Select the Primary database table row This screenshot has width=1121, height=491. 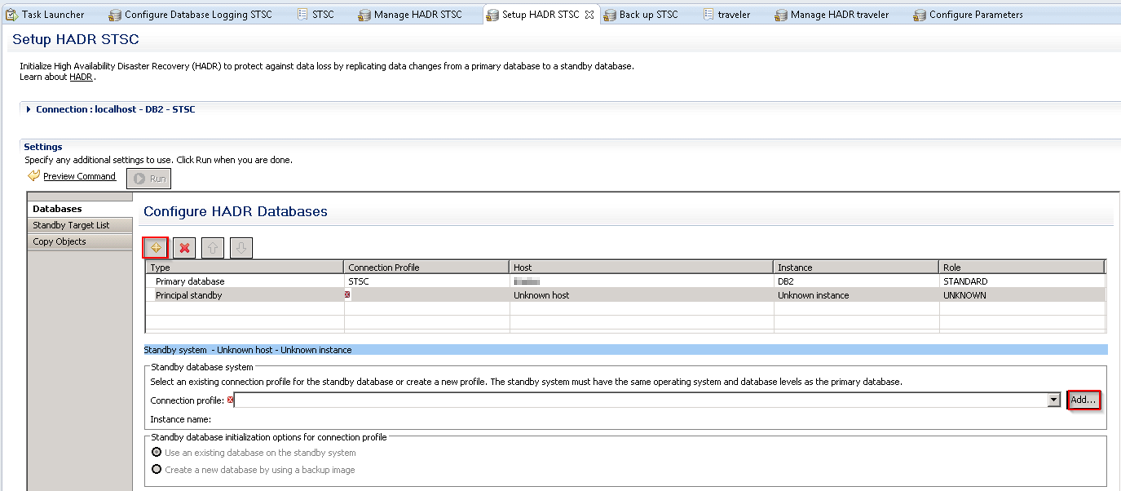coord(190,281)
